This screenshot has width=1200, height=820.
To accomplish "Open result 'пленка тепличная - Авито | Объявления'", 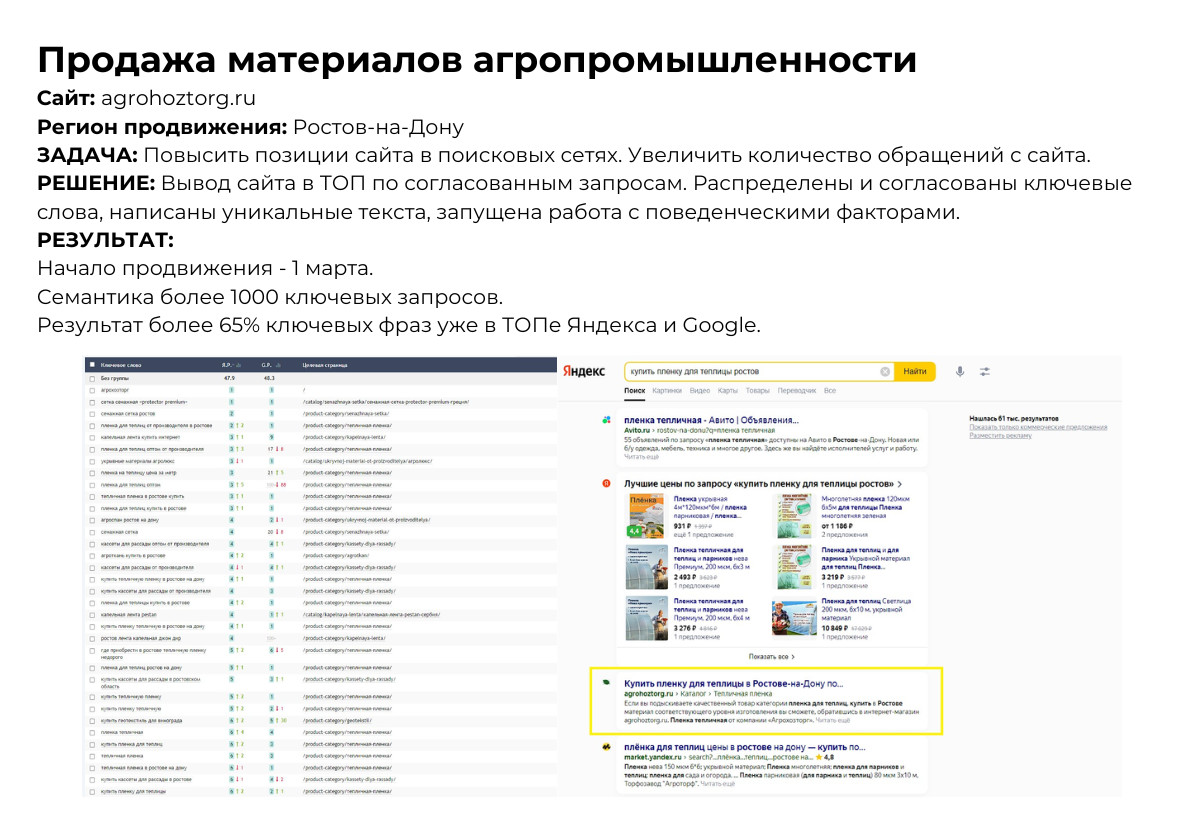I will [710, 420].
